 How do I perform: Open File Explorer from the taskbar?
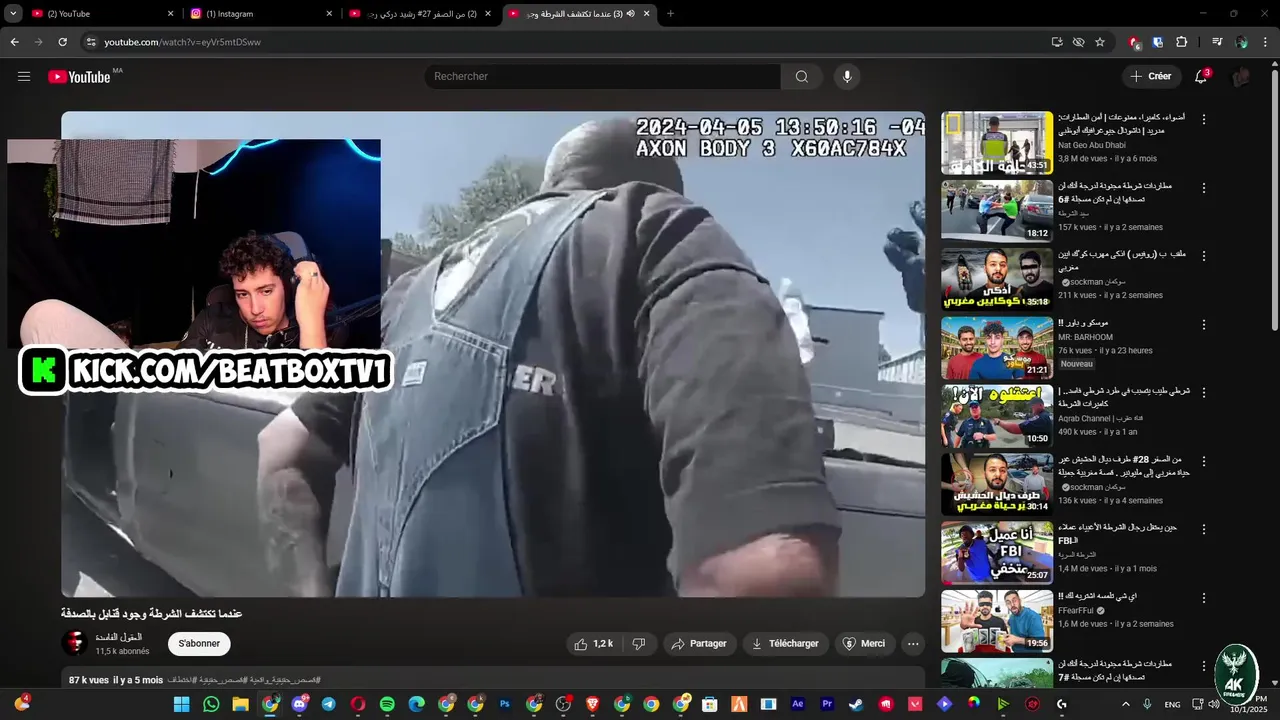tap(240, 704)
